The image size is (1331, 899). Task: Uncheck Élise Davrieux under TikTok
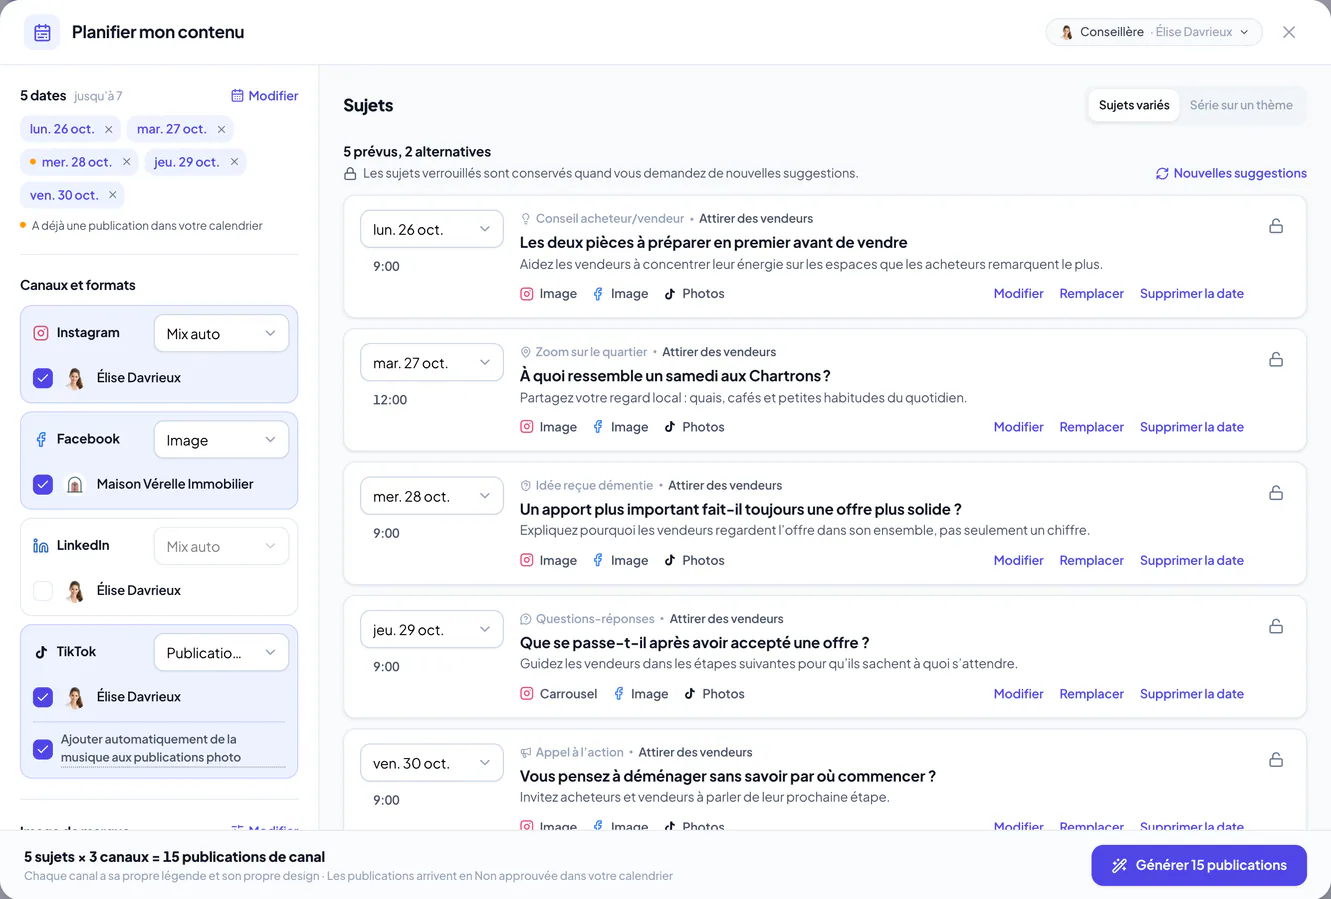point(43,697)
